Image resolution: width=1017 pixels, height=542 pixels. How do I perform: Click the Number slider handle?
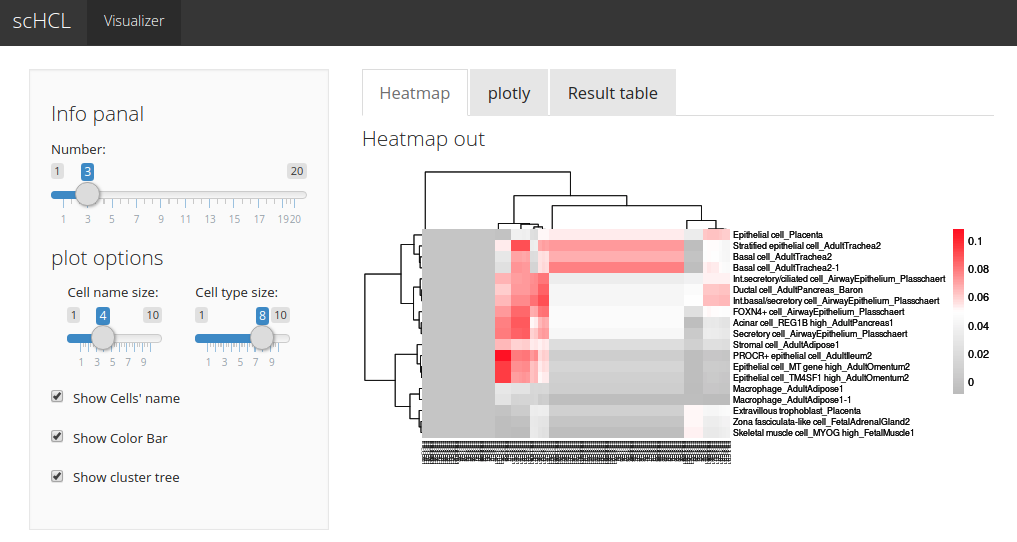[x=88, y=194]
